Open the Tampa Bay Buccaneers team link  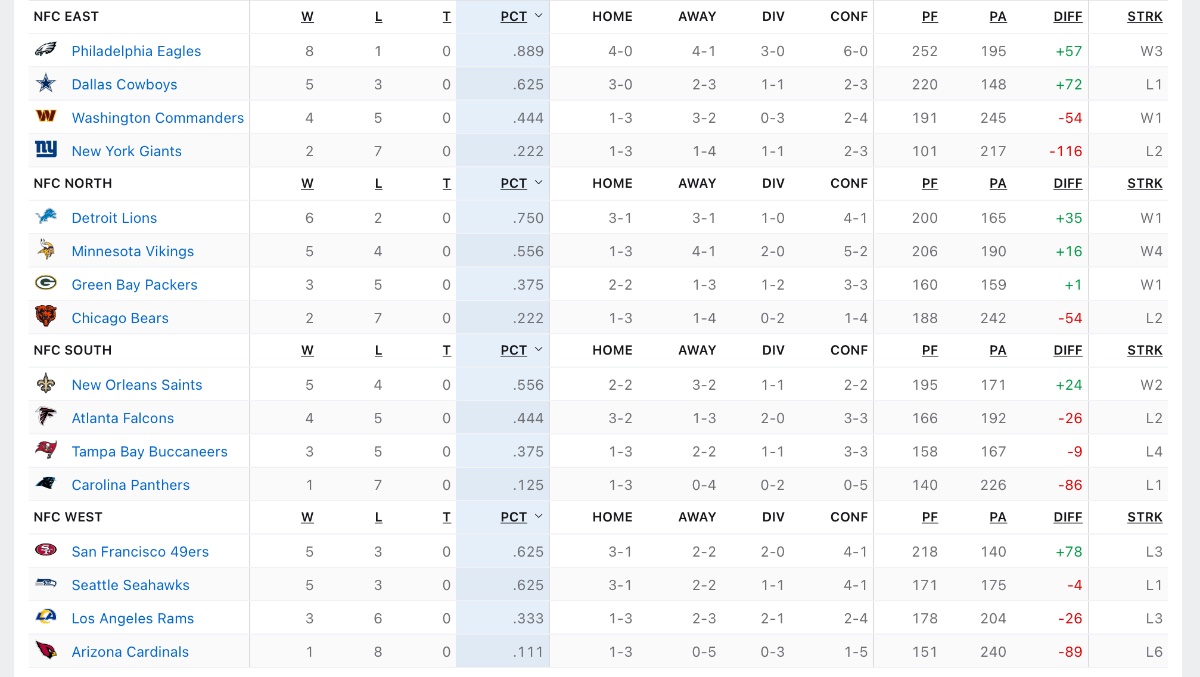click(149, 451)
